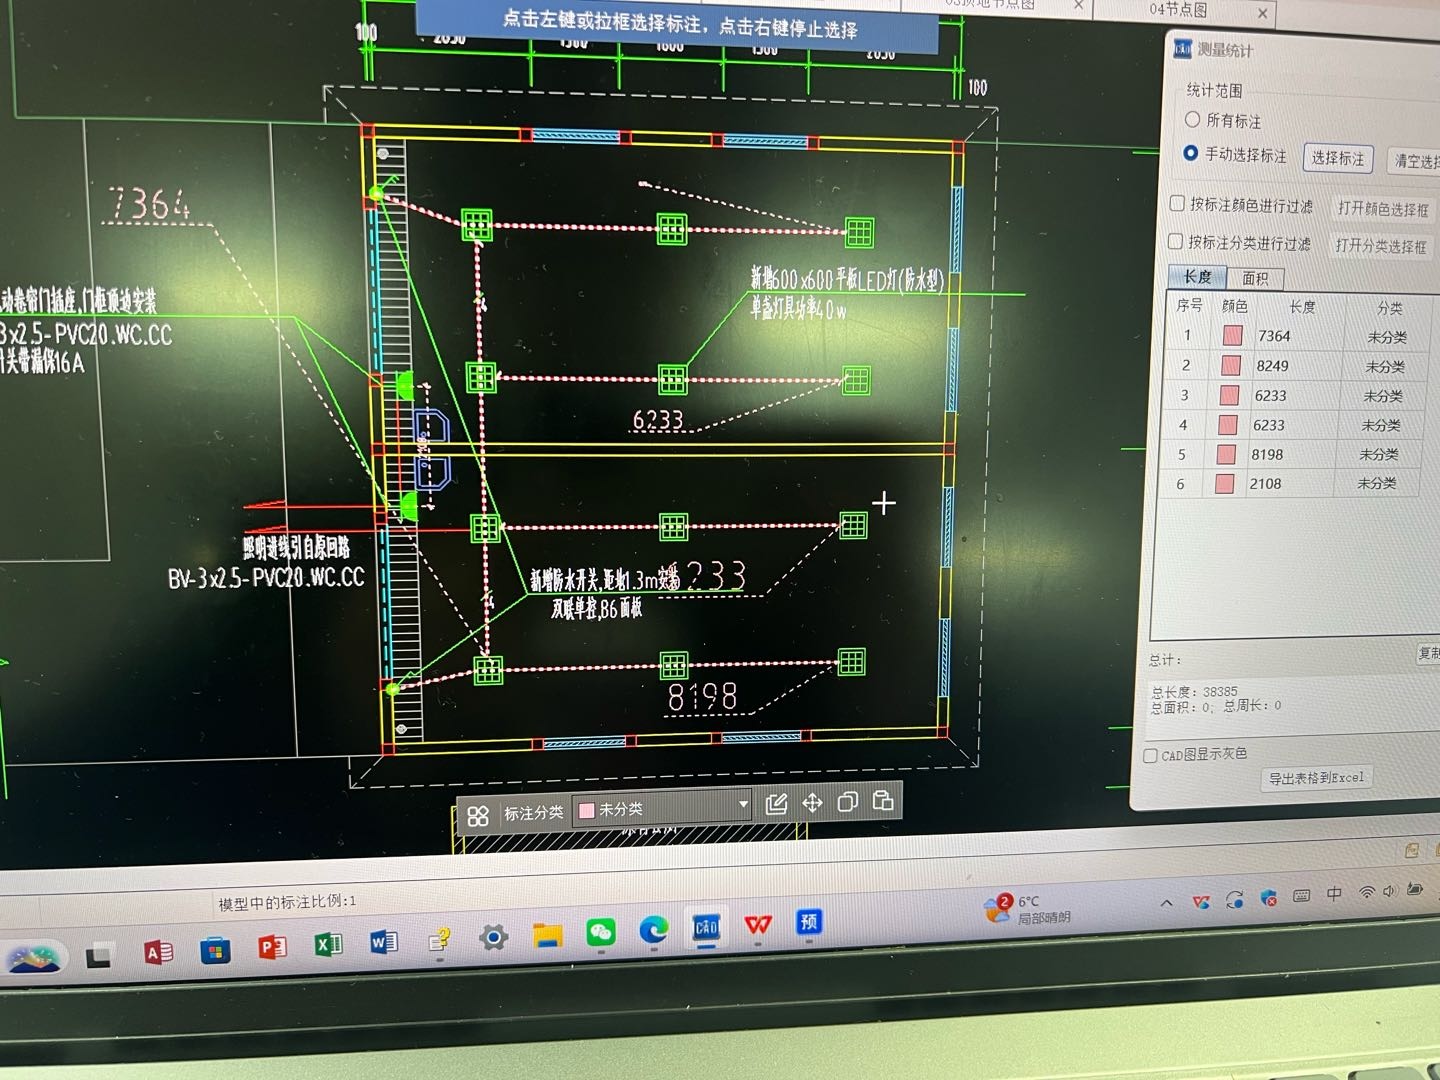Open Task View from taskbar

coord(98,956)
